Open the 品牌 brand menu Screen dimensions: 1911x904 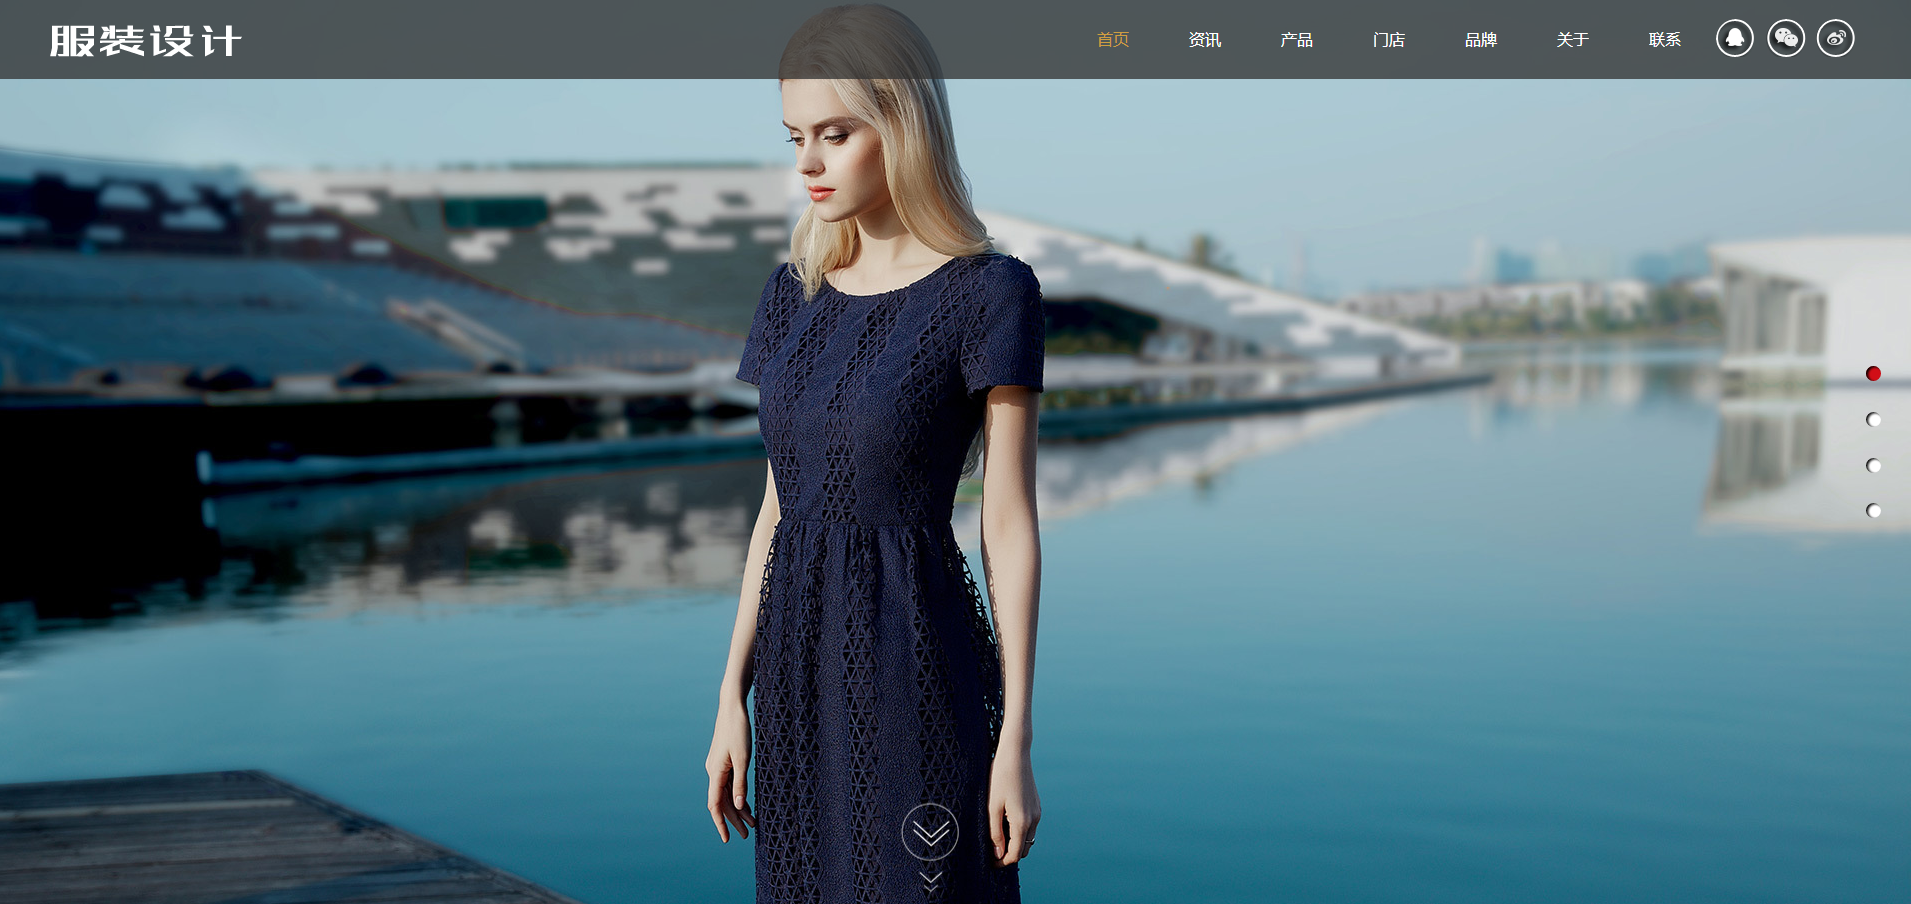point(1480,40)
